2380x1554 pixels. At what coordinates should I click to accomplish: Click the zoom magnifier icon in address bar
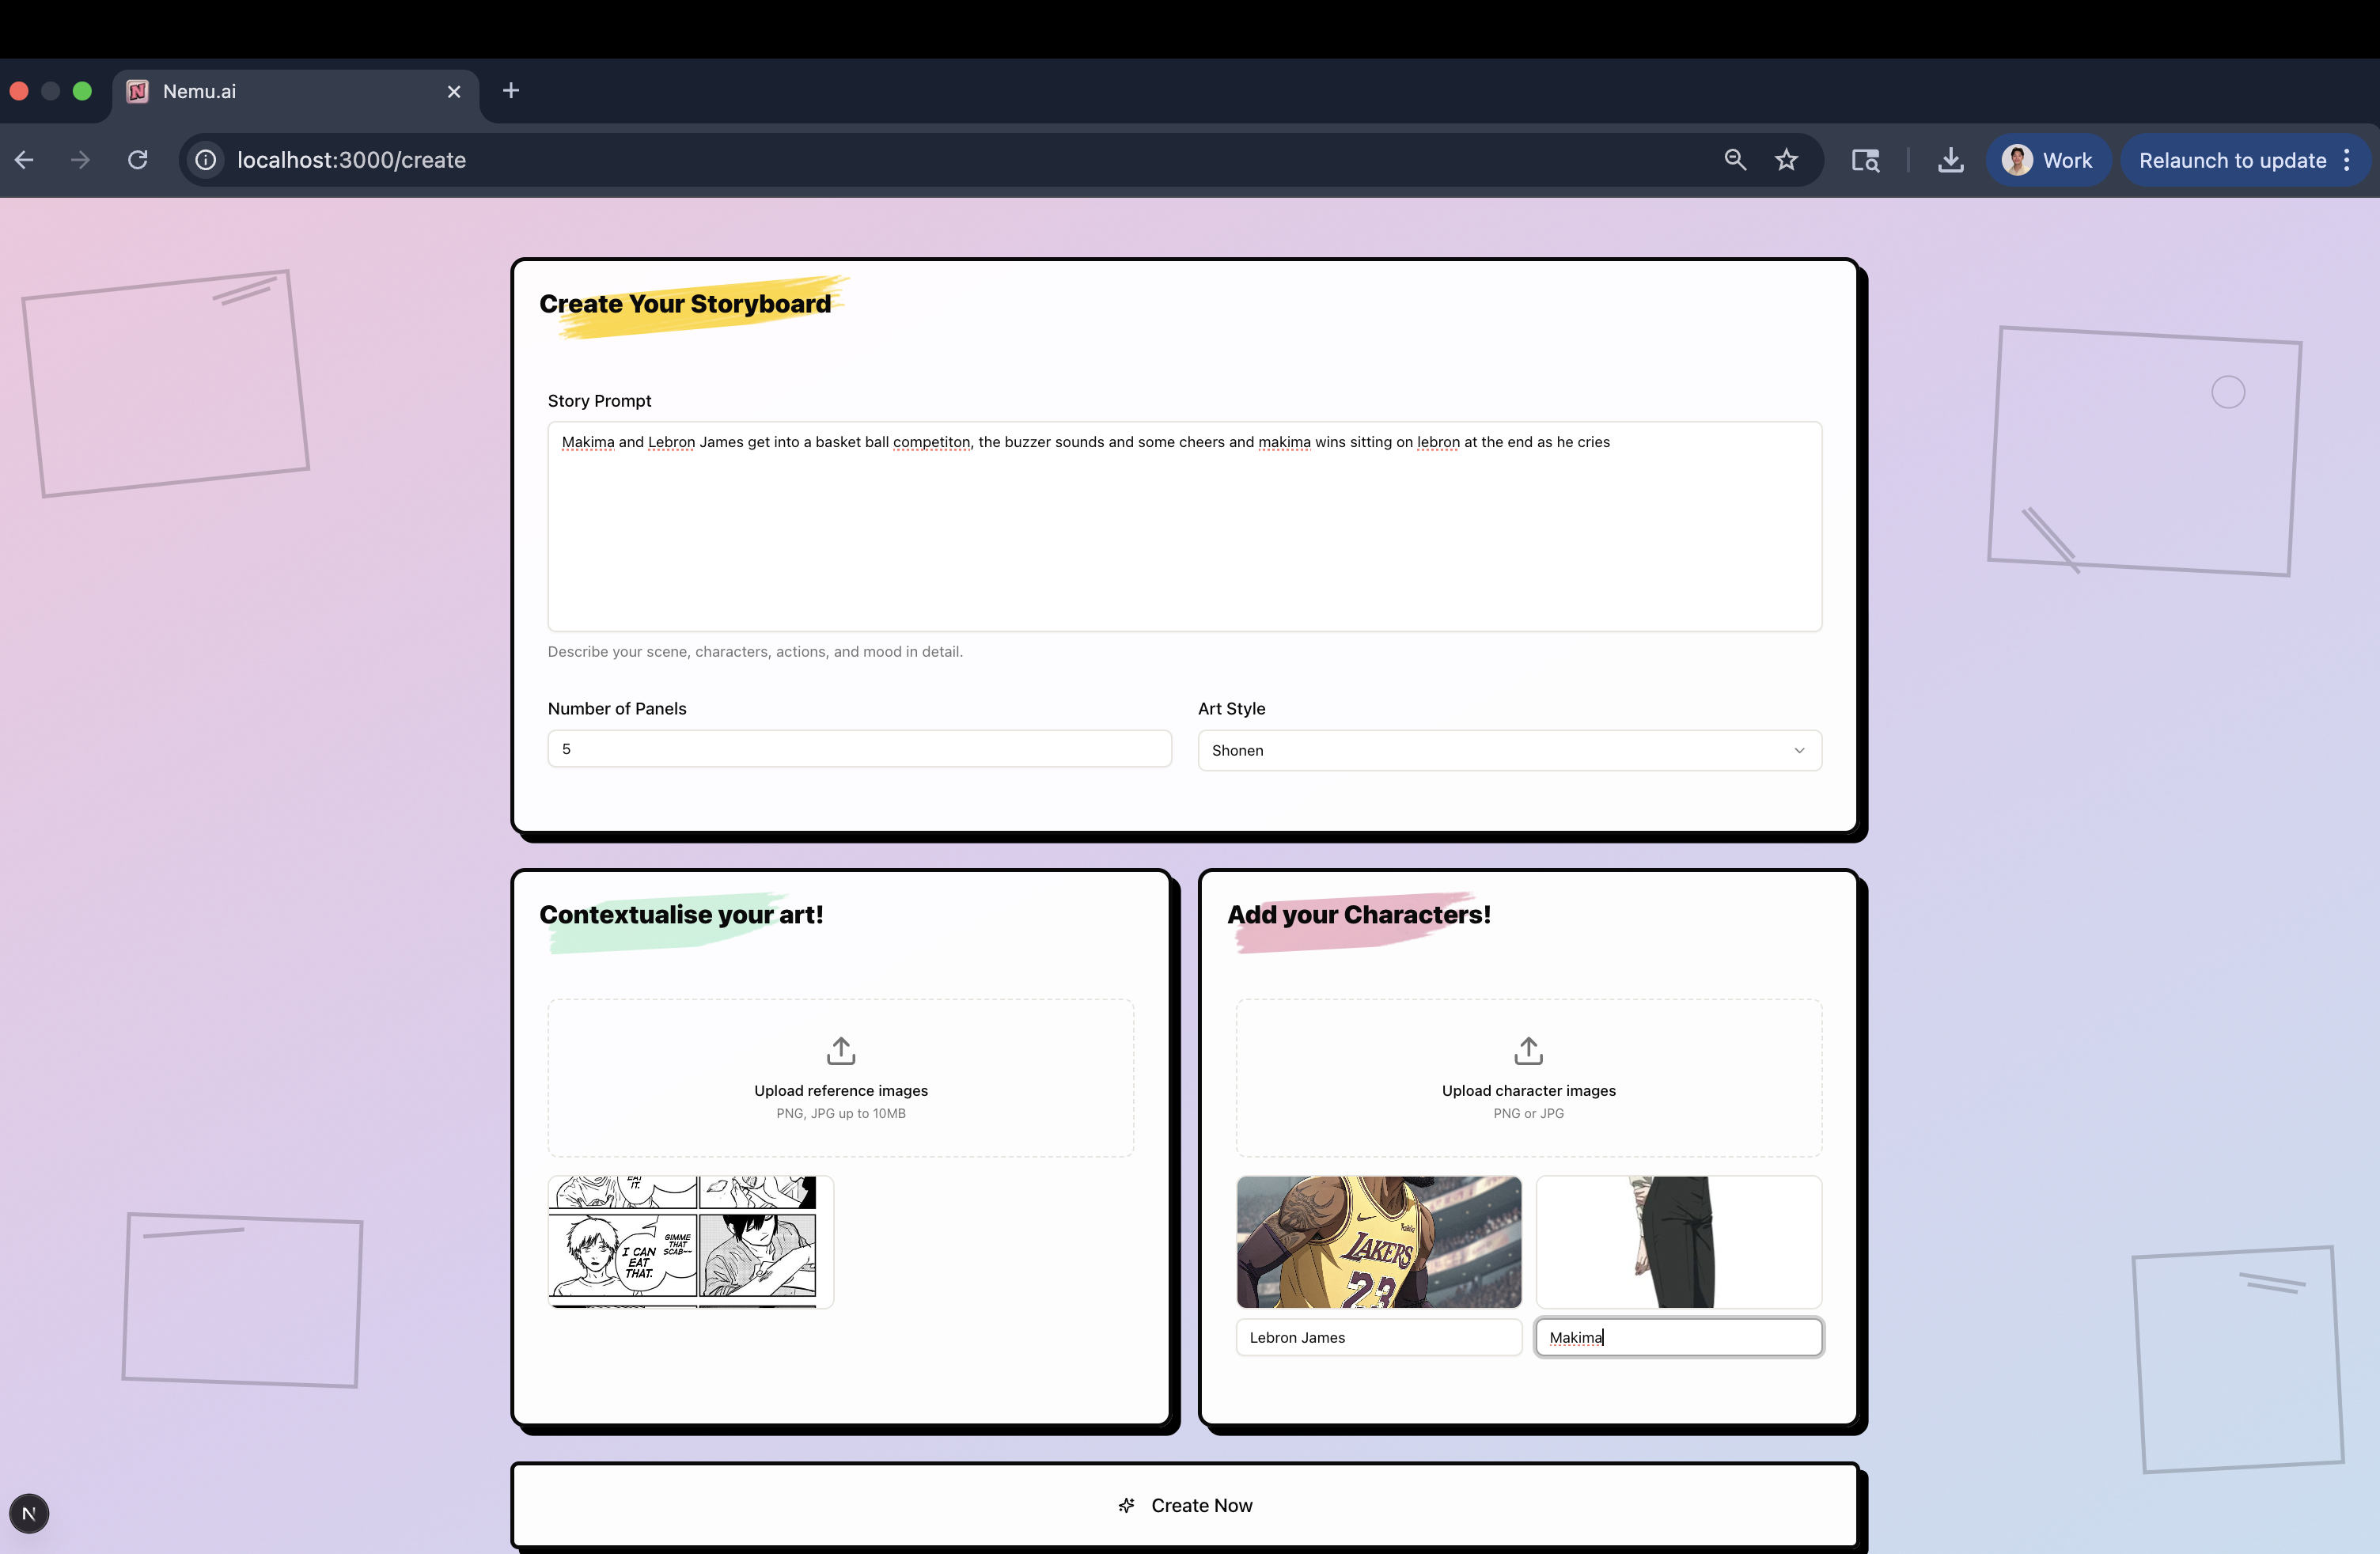(x=1735, y=160)
